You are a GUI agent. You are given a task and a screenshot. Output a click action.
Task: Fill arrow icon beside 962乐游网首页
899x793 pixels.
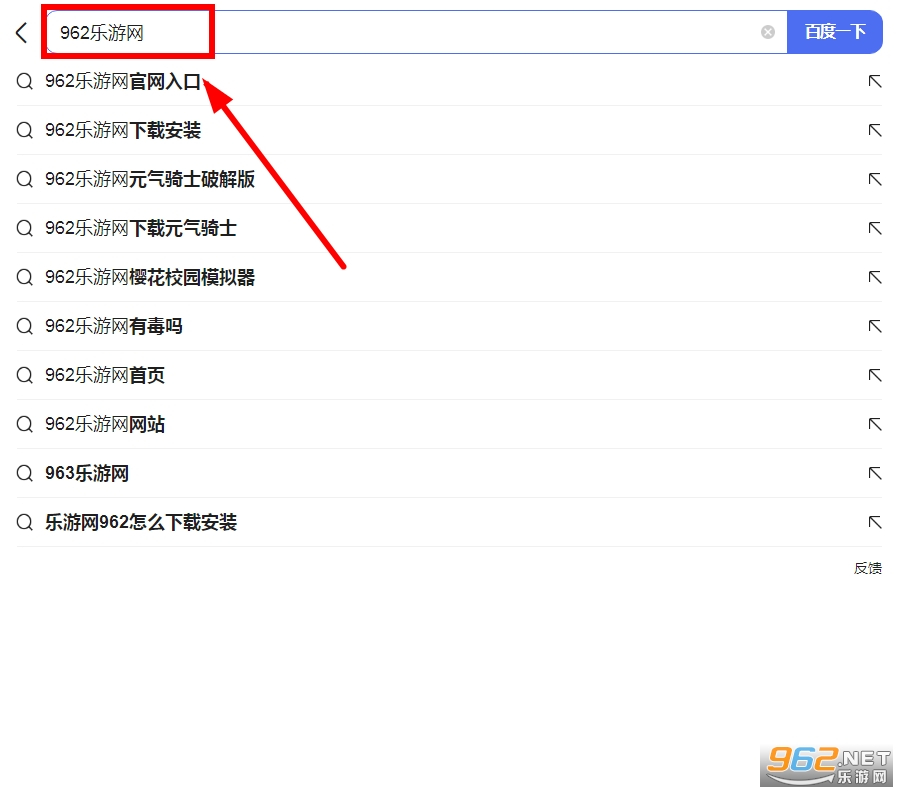(874, 376)
